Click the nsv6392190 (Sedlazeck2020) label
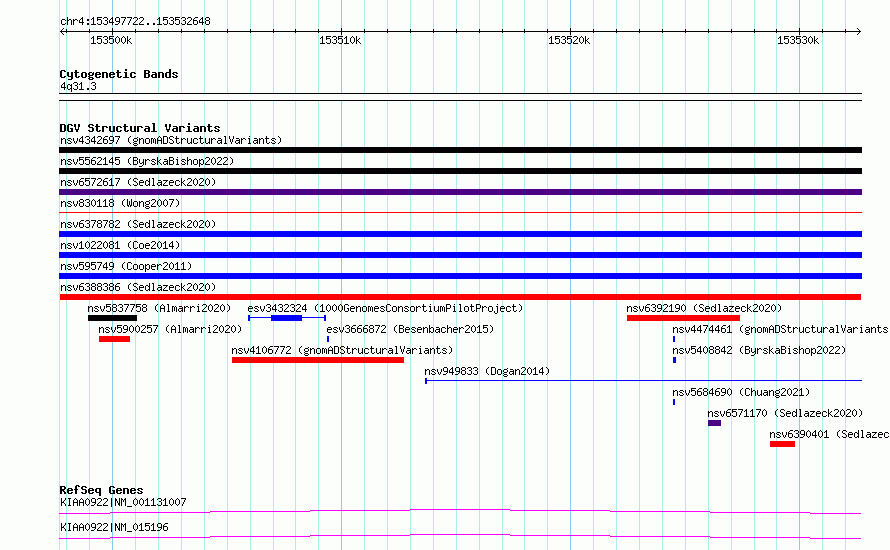Image resolution: width=890 pixels, height=550 pixels. pyautogui.click(x=704, y=308)
